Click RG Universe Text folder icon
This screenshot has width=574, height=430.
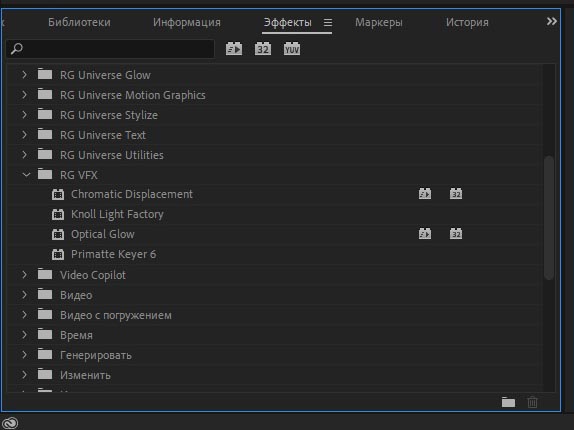(x=45, y=134)
